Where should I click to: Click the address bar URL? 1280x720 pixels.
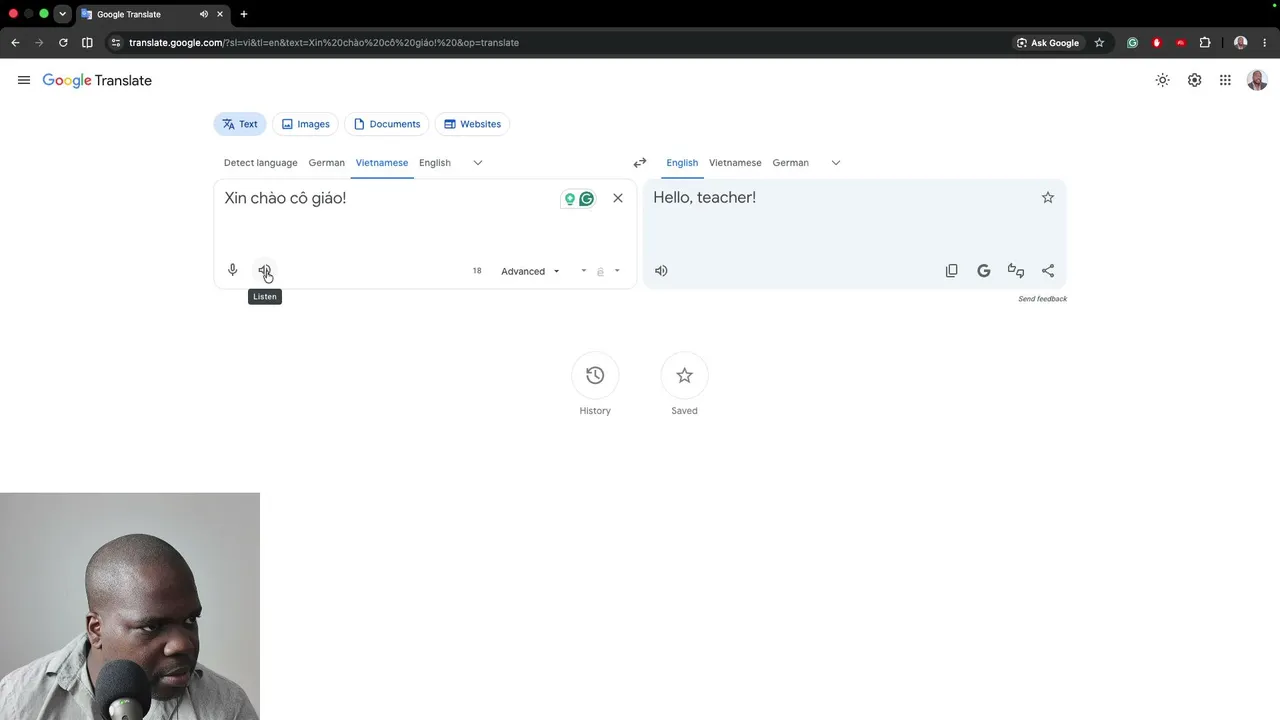point(324,43)
